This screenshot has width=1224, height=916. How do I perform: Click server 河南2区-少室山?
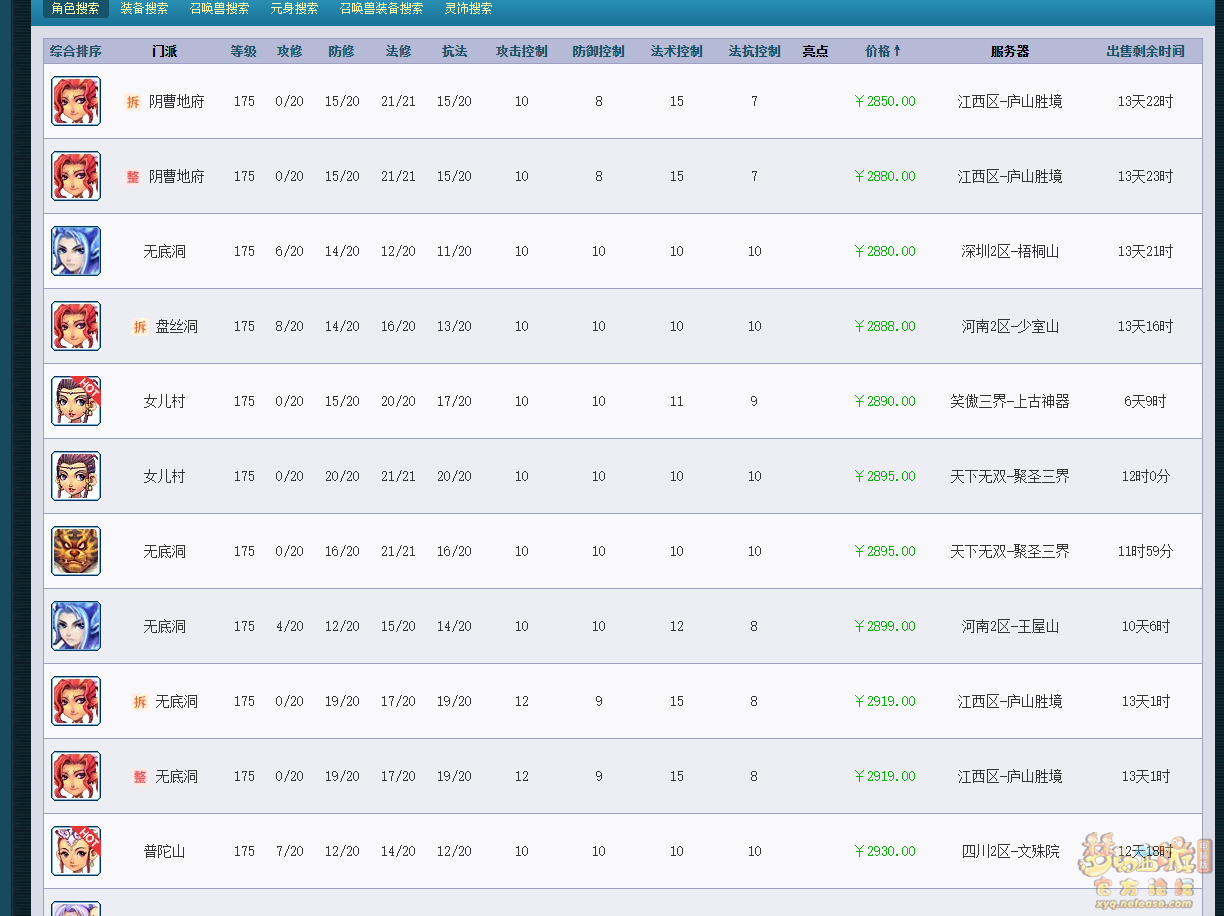1010,326
